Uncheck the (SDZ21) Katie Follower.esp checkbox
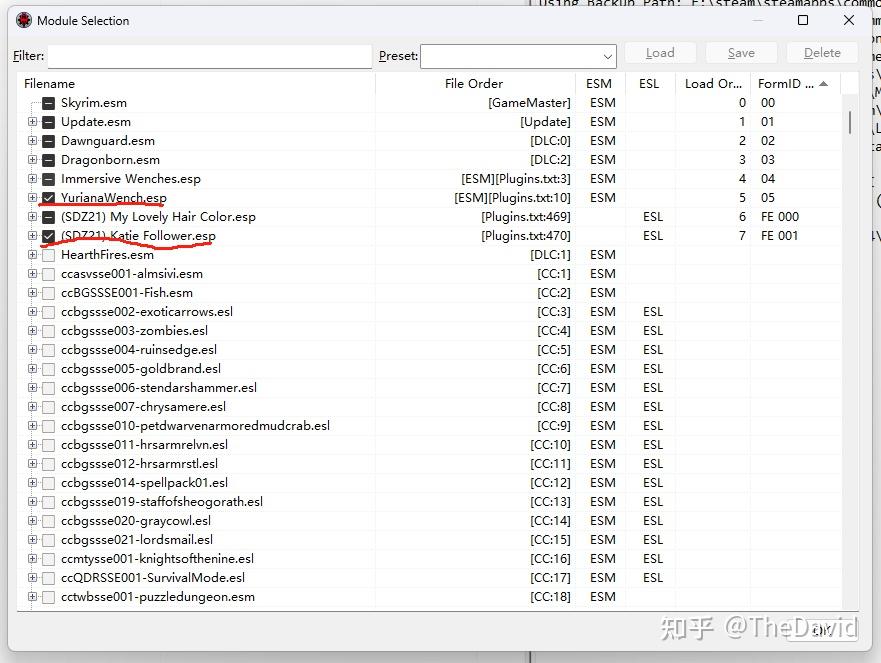The image size is (881, 663). point(49,236)
